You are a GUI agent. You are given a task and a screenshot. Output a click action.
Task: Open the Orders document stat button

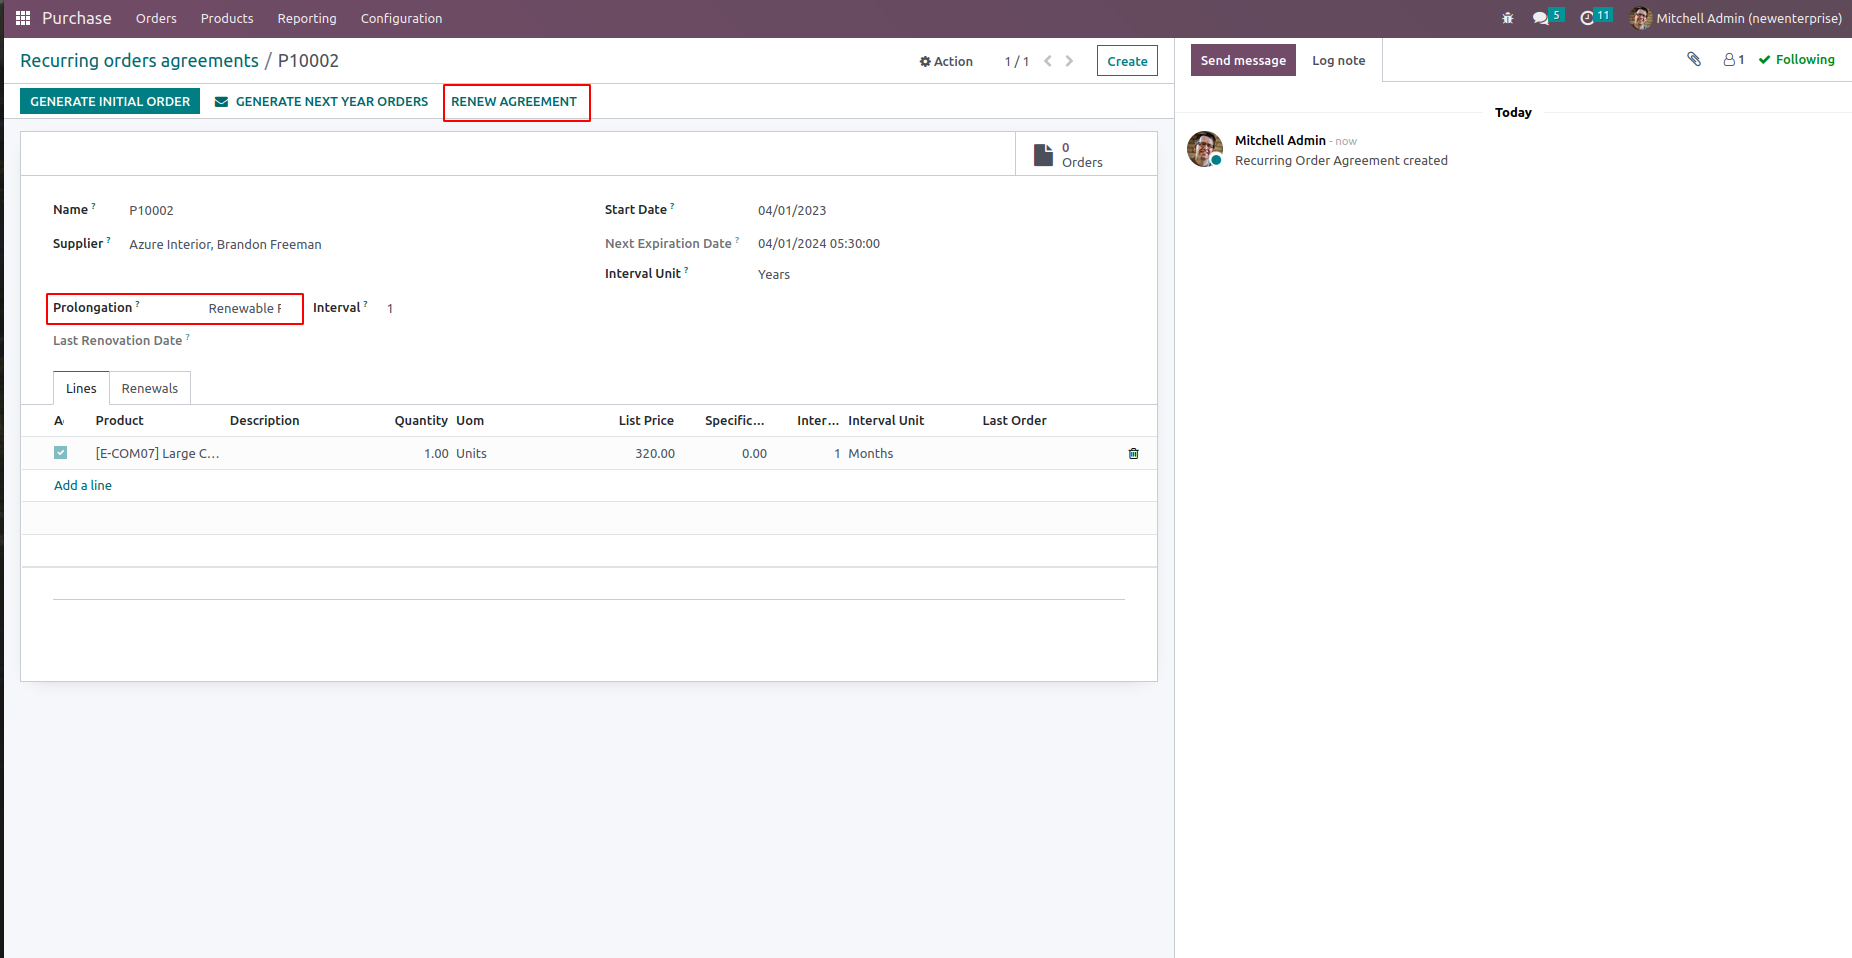click(1086, 155)
